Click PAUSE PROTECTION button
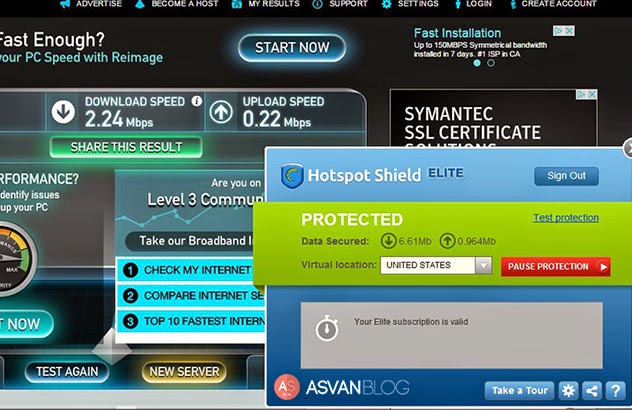Image resolution: width=632 pixels, height=410 pixels. tap(556, 267)
